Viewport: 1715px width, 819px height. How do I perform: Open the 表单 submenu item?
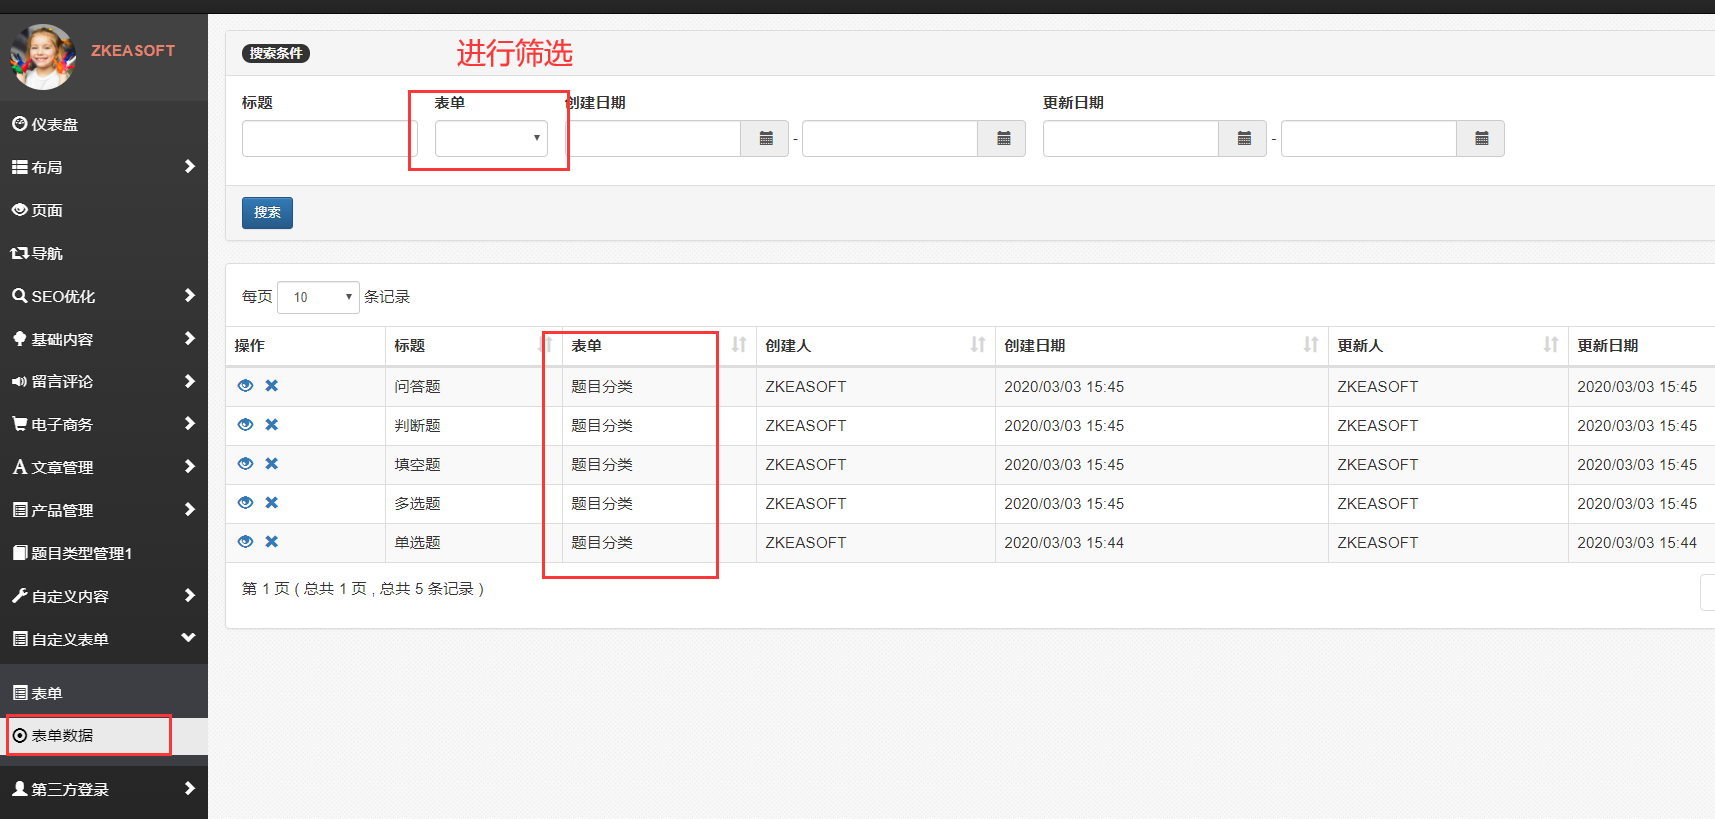tap(104, 693)
